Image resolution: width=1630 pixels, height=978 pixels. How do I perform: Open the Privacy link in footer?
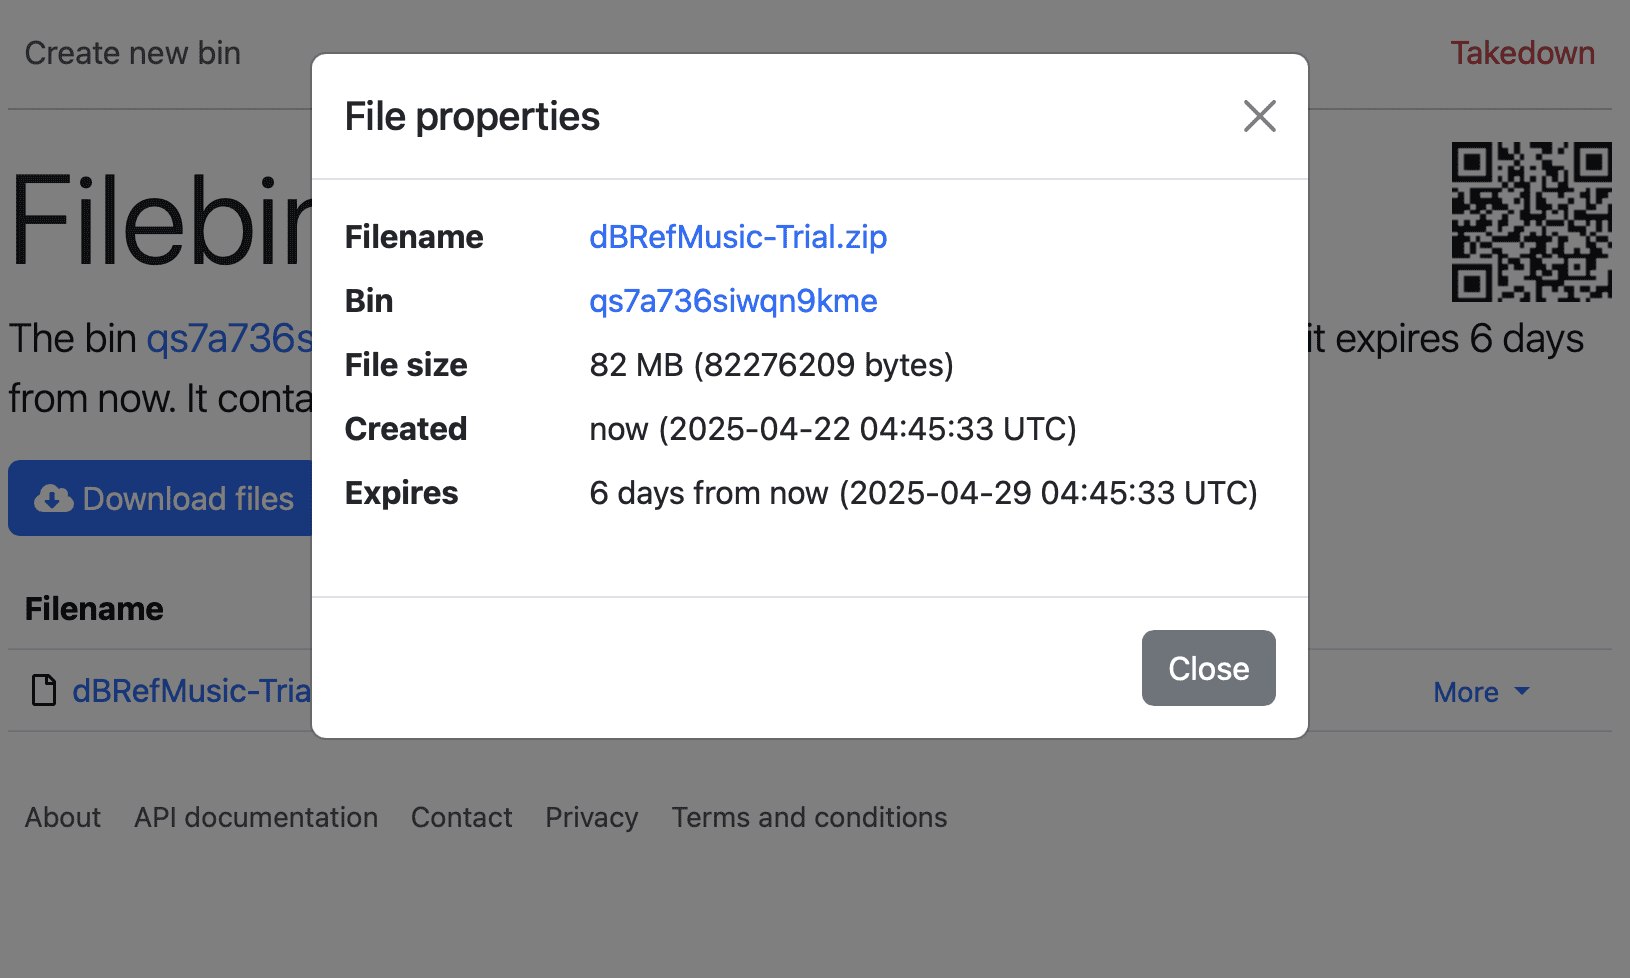click(591, 817)
